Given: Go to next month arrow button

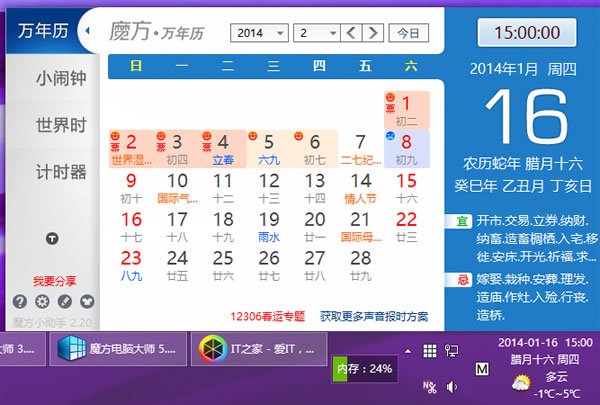Looking at the screenshot, I should [373, 33].
